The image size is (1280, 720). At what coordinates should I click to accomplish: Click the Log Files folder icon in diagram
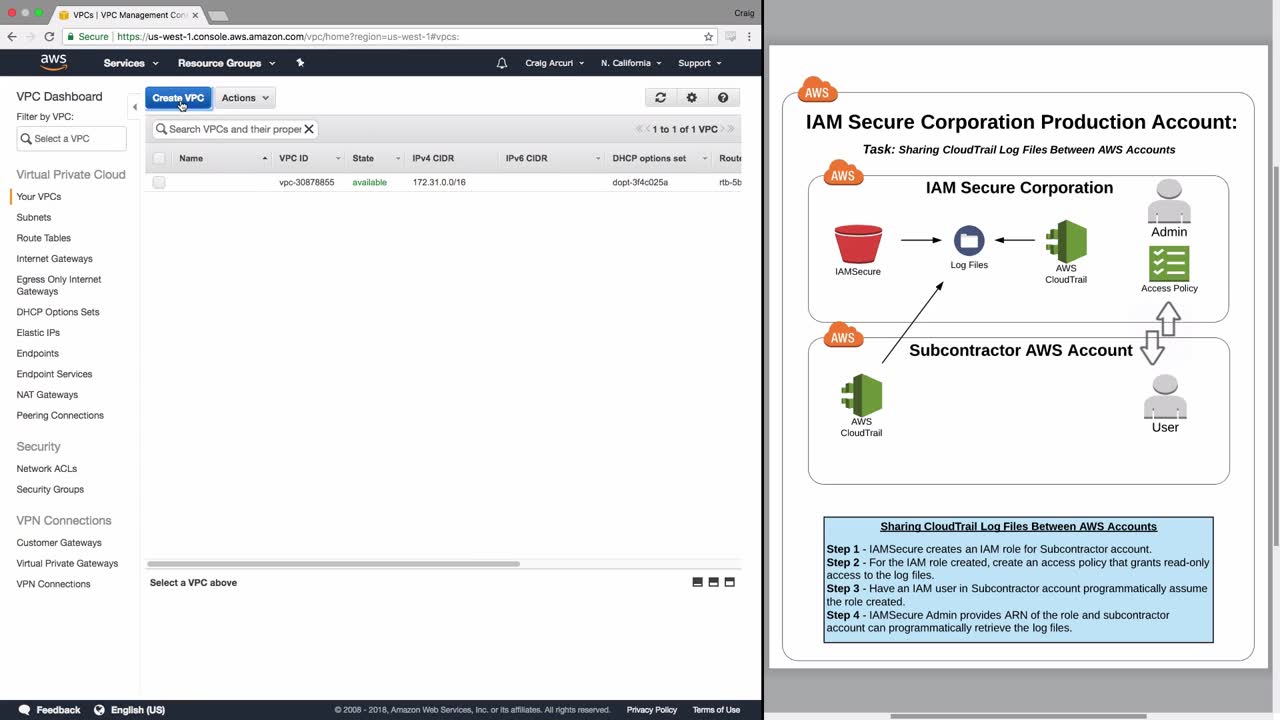[969, 240]
